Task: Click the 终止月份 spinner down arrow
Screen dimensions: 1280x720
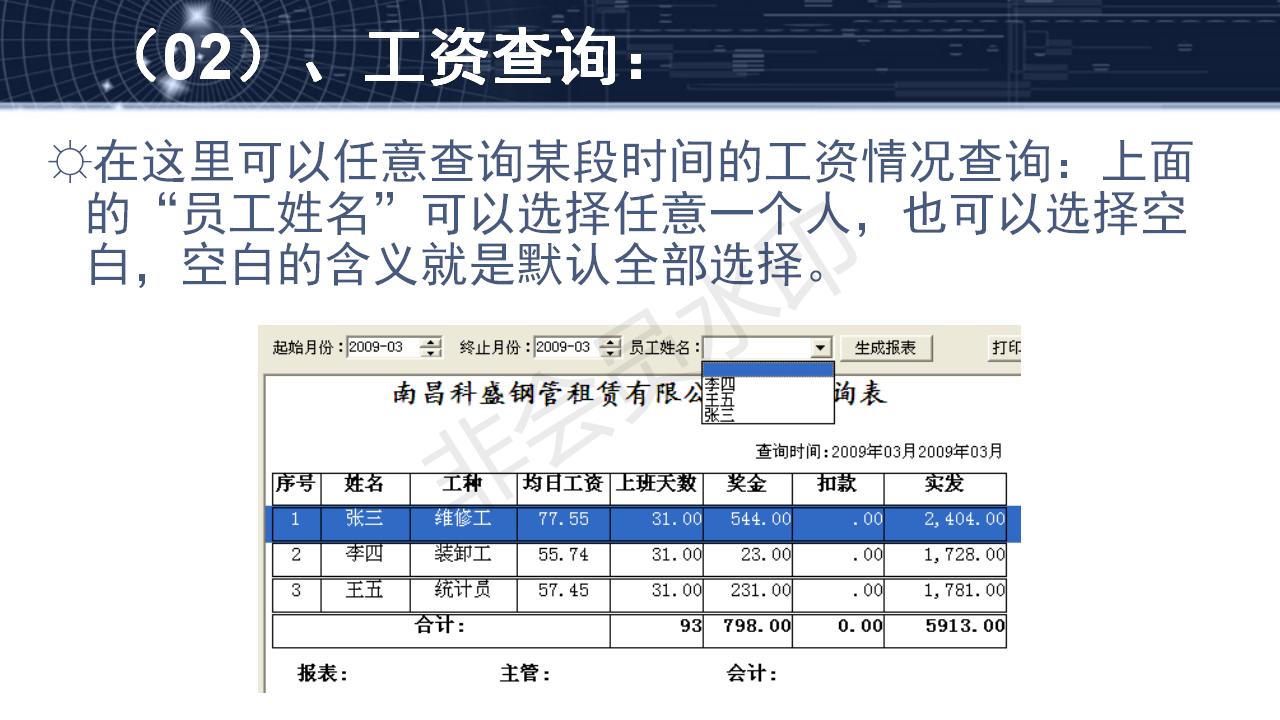Action: (610, 352)
